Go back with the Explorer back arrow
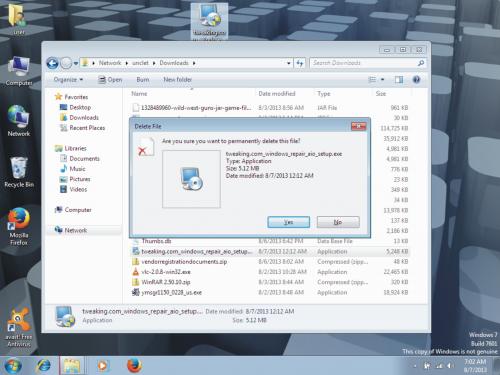The width and height of the screenshot is (500, 375). tap(53, 63)
